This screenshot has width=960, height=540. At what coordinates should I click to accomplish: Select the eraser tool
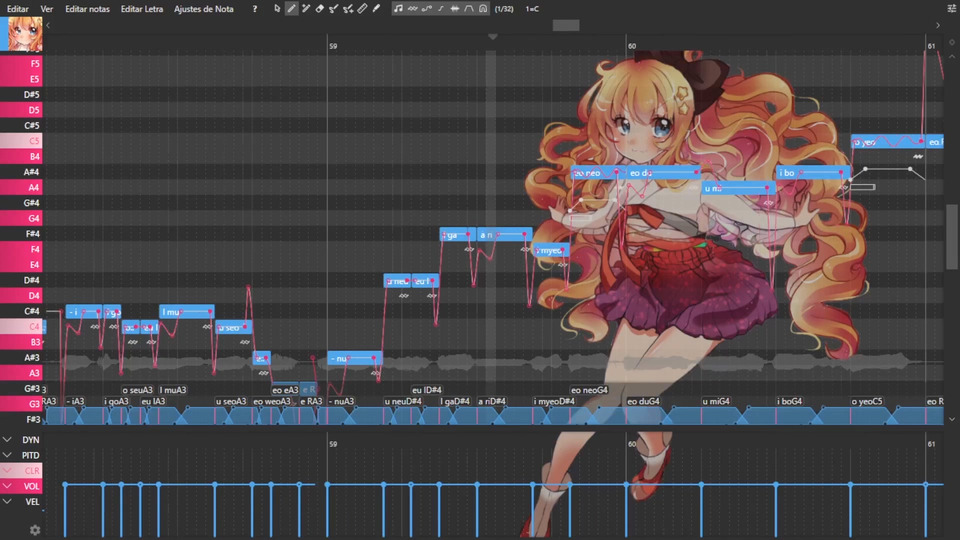pos(320,9)
